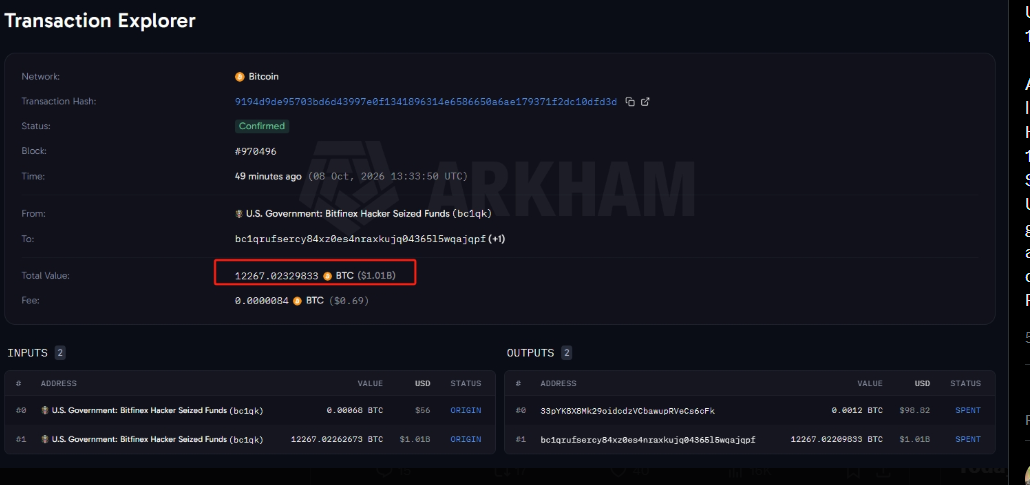Open the transaction hash external link icon
Screen dimensions: 1030x485
coord(645,102)
